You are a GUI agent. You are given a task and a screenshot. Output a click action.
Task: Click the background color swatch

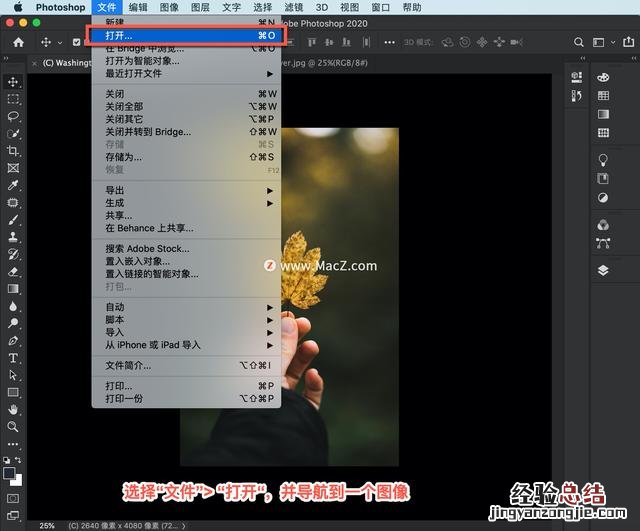[x=17, y=481]
